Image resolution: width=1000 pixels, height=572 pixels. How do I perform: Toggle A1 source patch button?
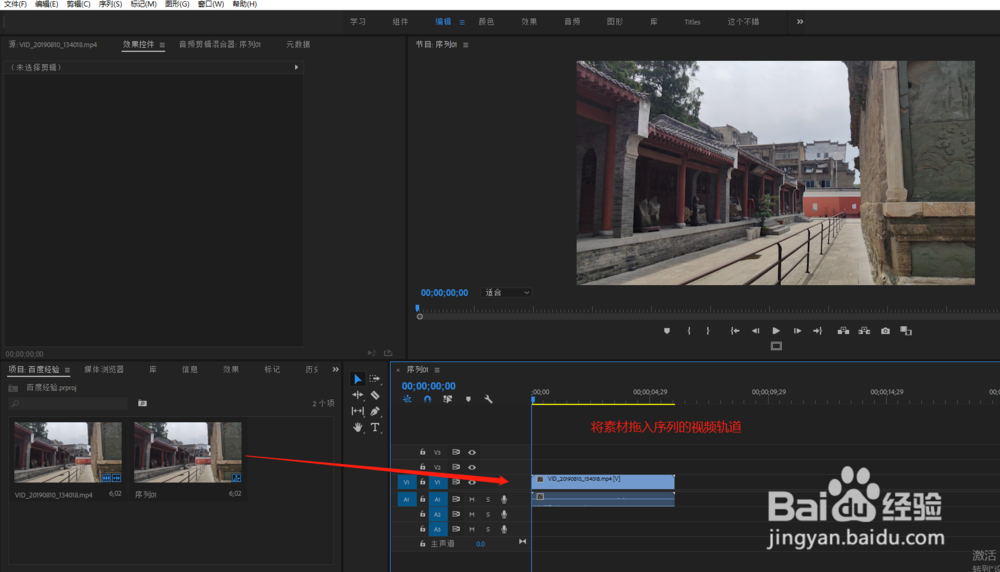(x=406, y=499)
